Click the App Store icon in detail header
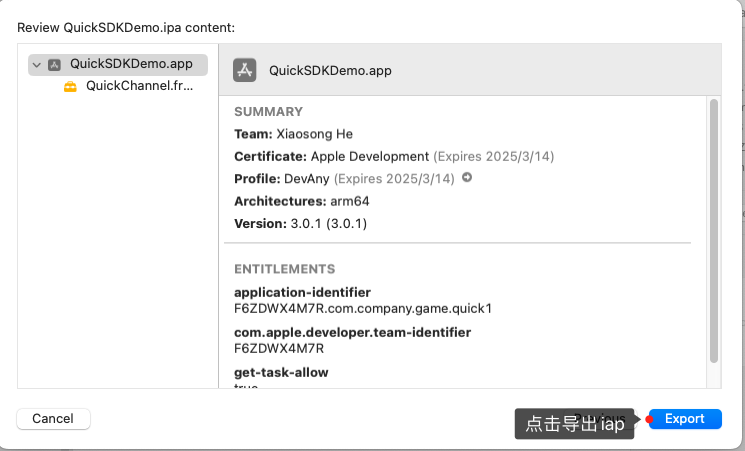The height and width of the screenshot is (451, 745). coord(245,70)
